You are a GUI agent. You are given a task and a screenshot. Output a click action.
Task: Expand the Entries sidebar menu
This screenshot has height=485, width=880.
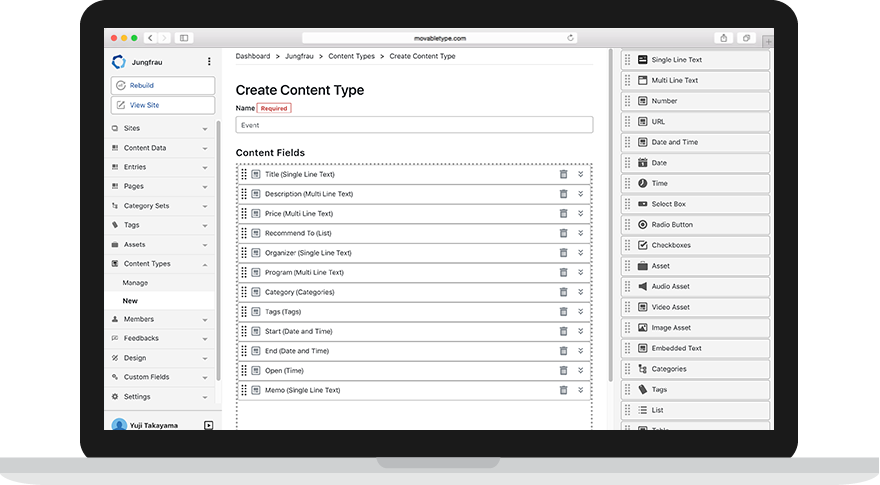160,167
